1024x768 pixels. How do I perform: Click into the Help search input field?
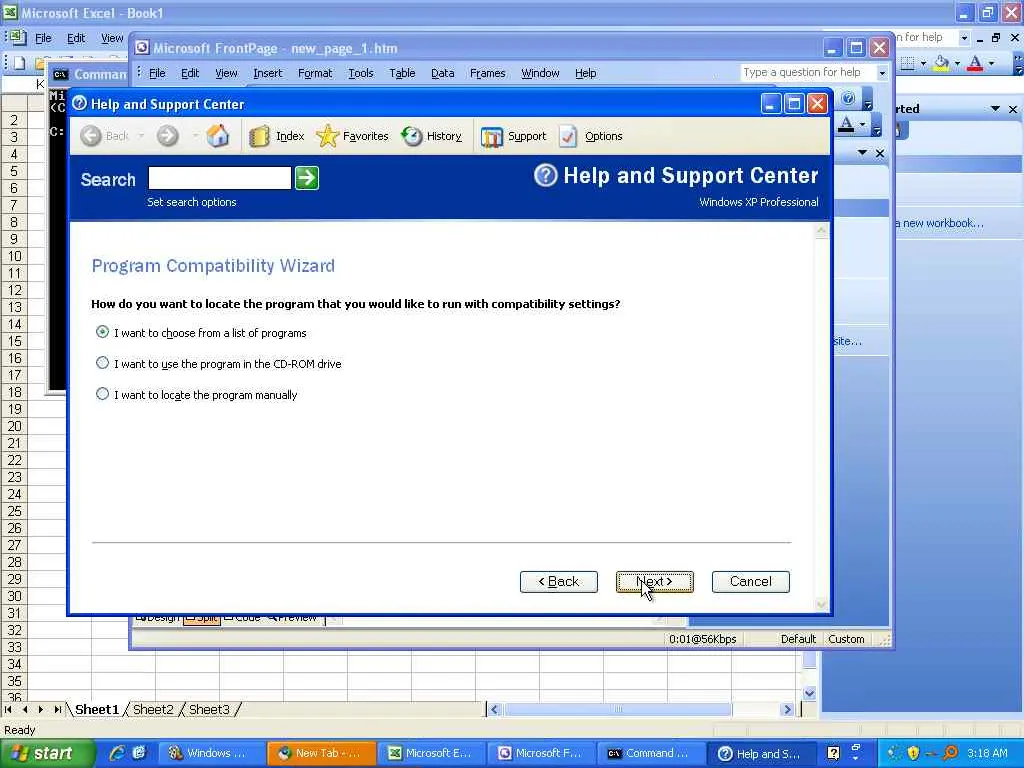click(x=219, y=178)
